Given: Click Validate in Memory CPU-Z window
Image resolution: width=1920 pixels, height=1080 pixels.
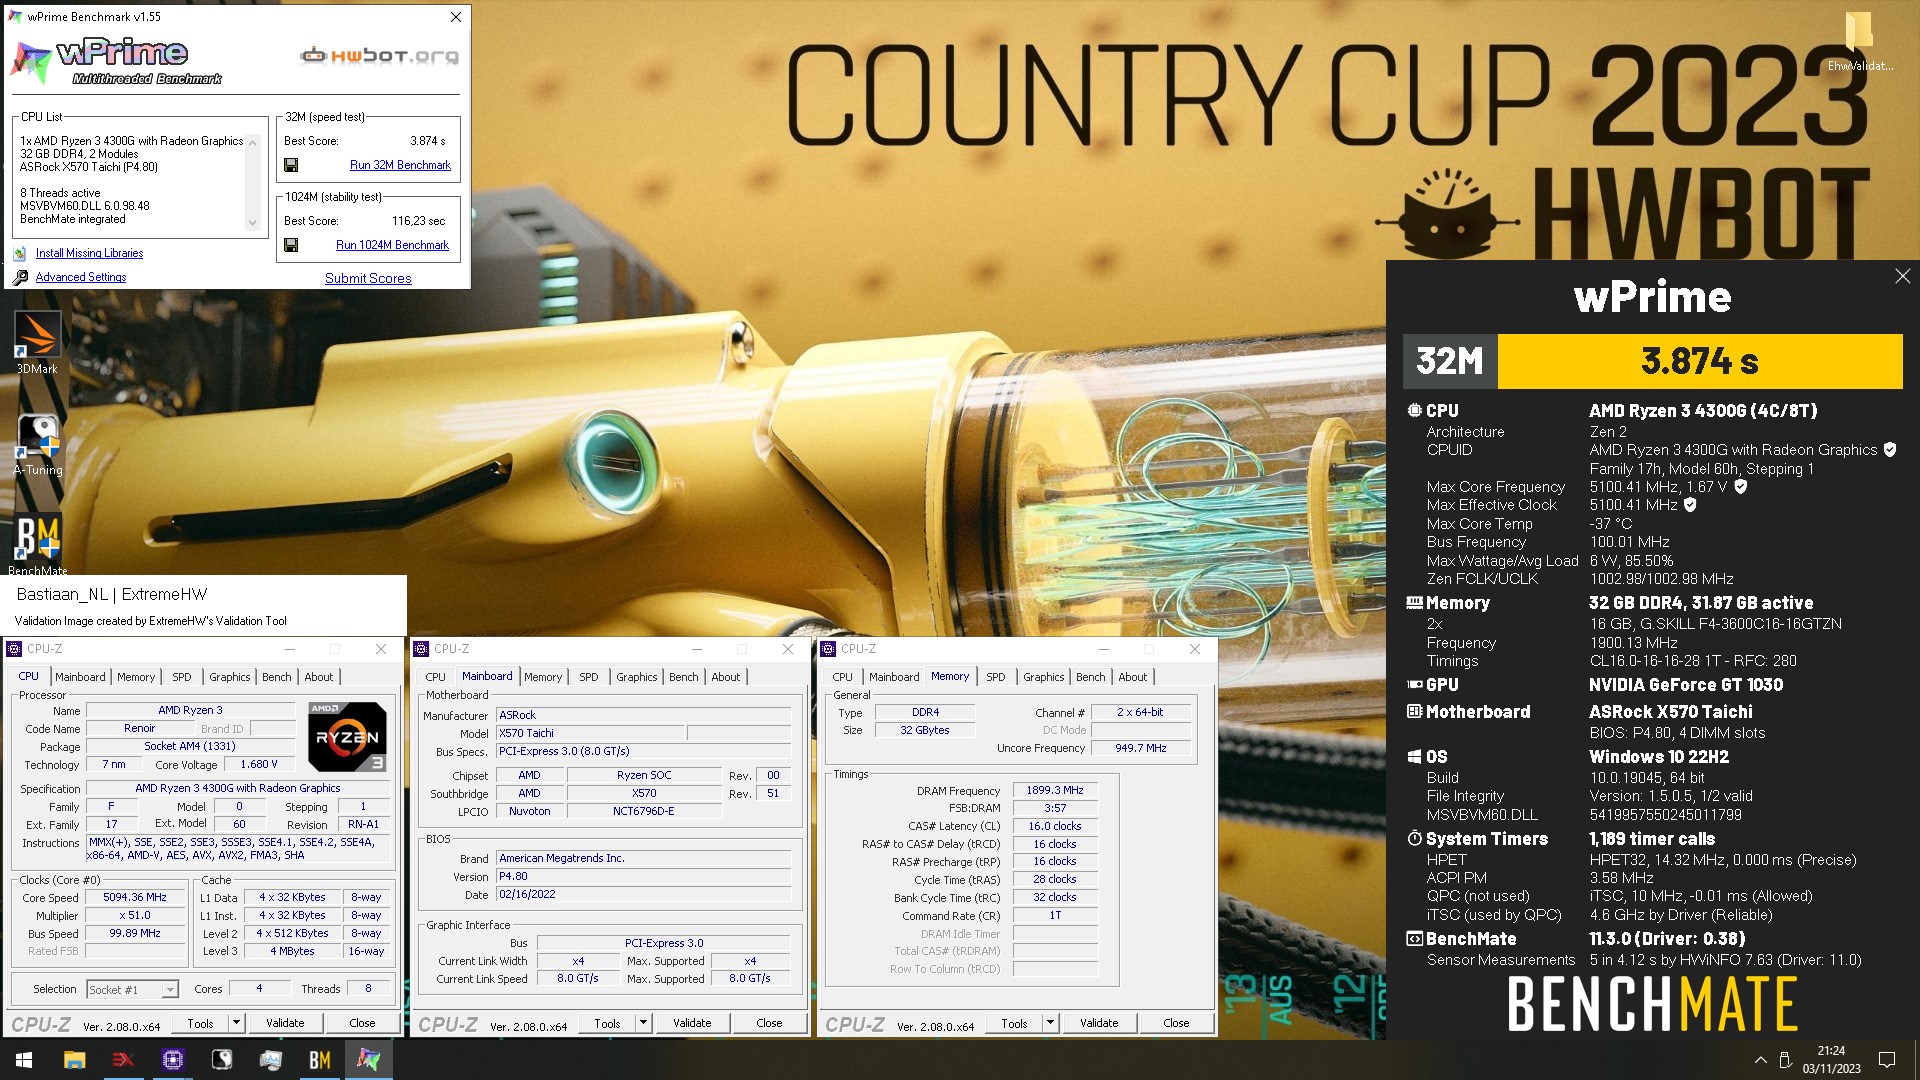Looking at the screenshot, I should pyautogui.click(x=1099, y=1023).
